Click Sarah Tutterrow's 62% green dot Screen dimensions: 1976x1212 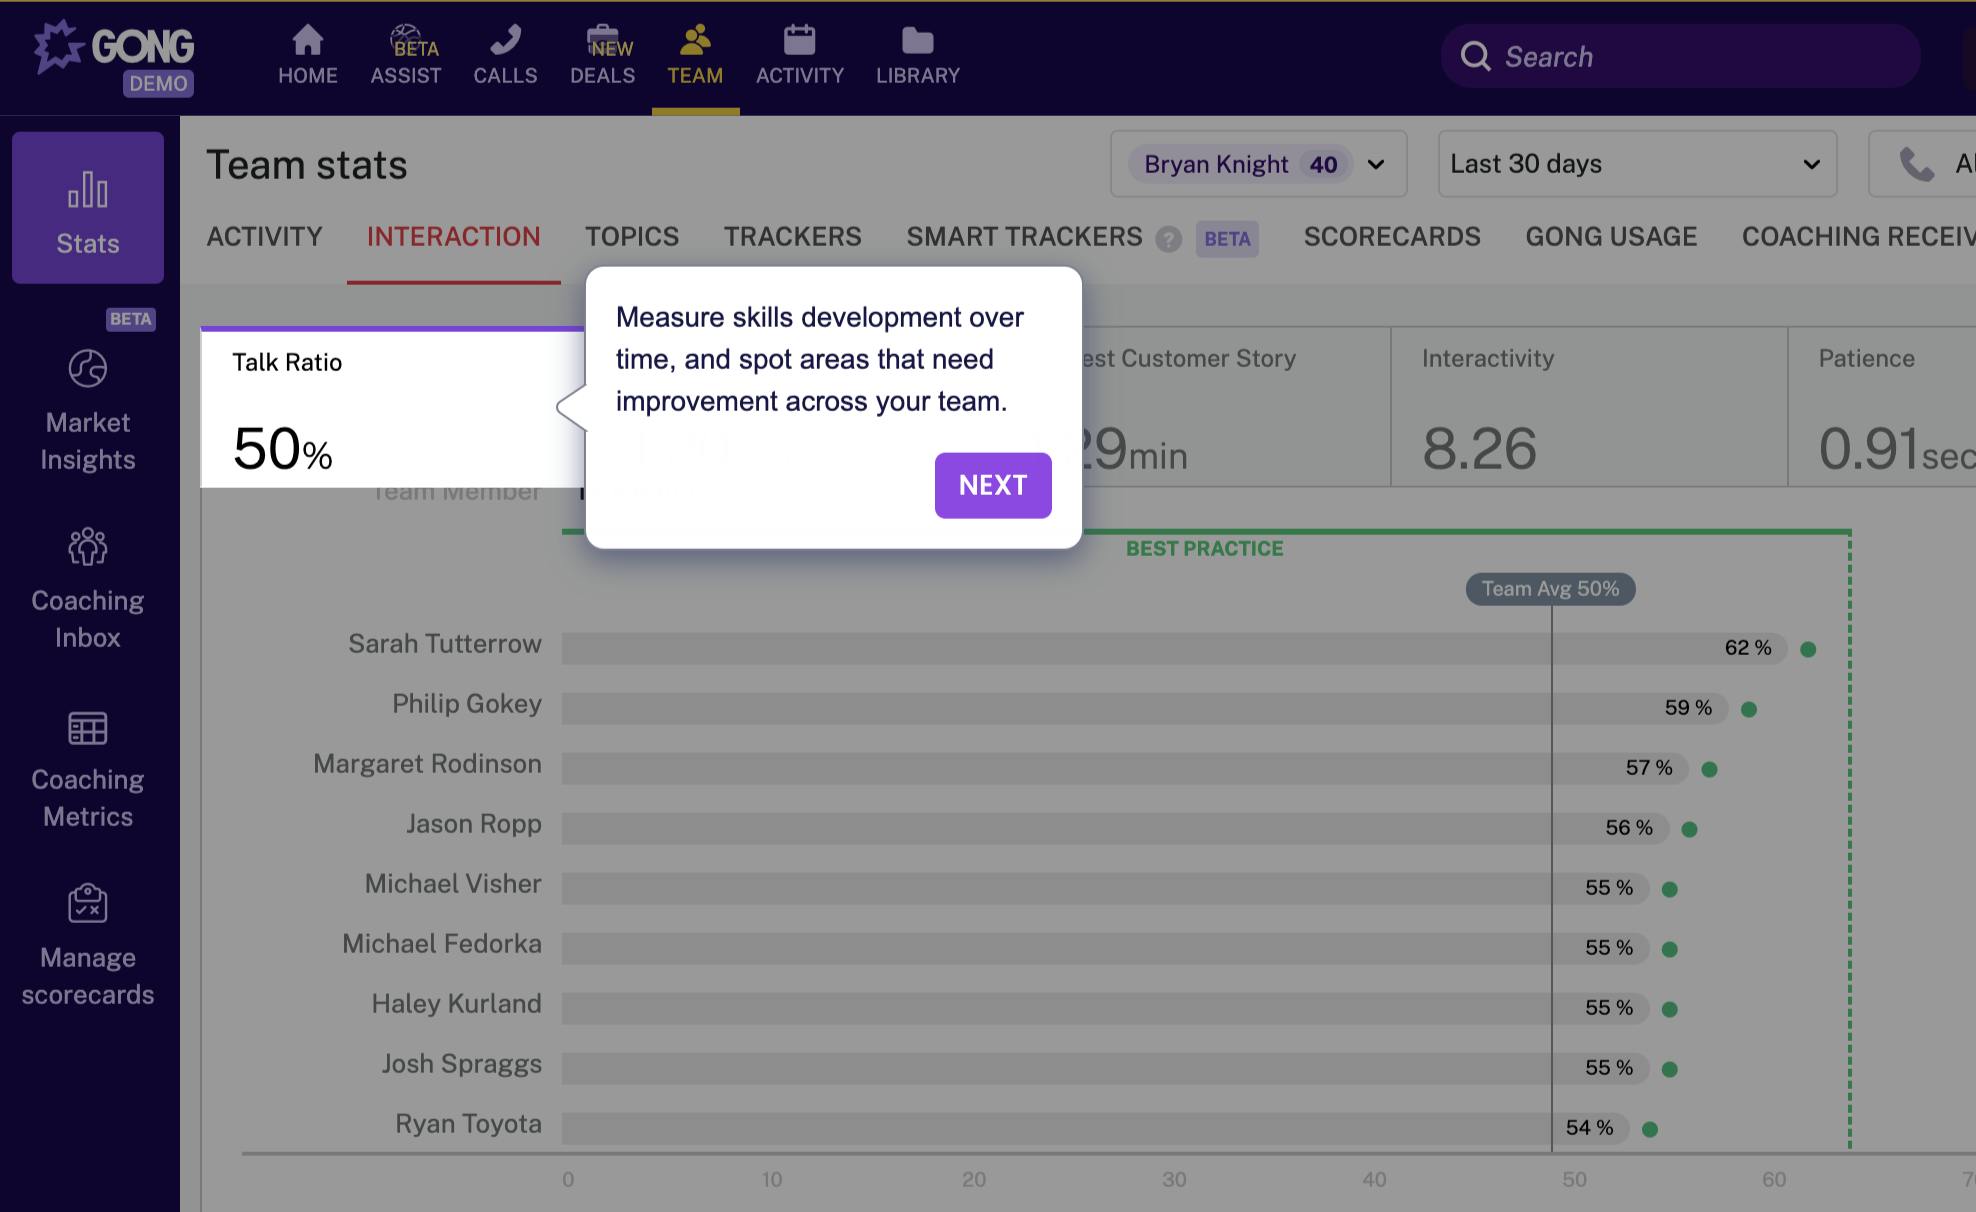tap(1808, 649)
